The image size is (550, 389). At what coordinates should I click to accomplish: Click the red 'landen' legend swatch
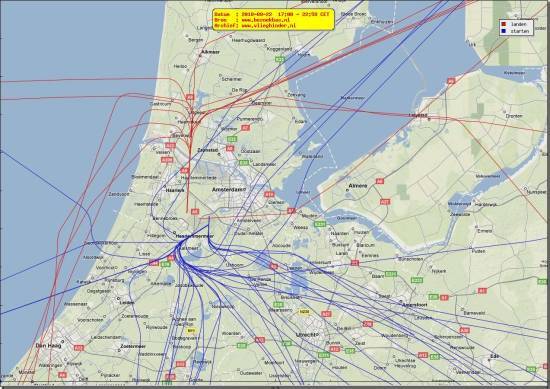[x=504, y=24]
